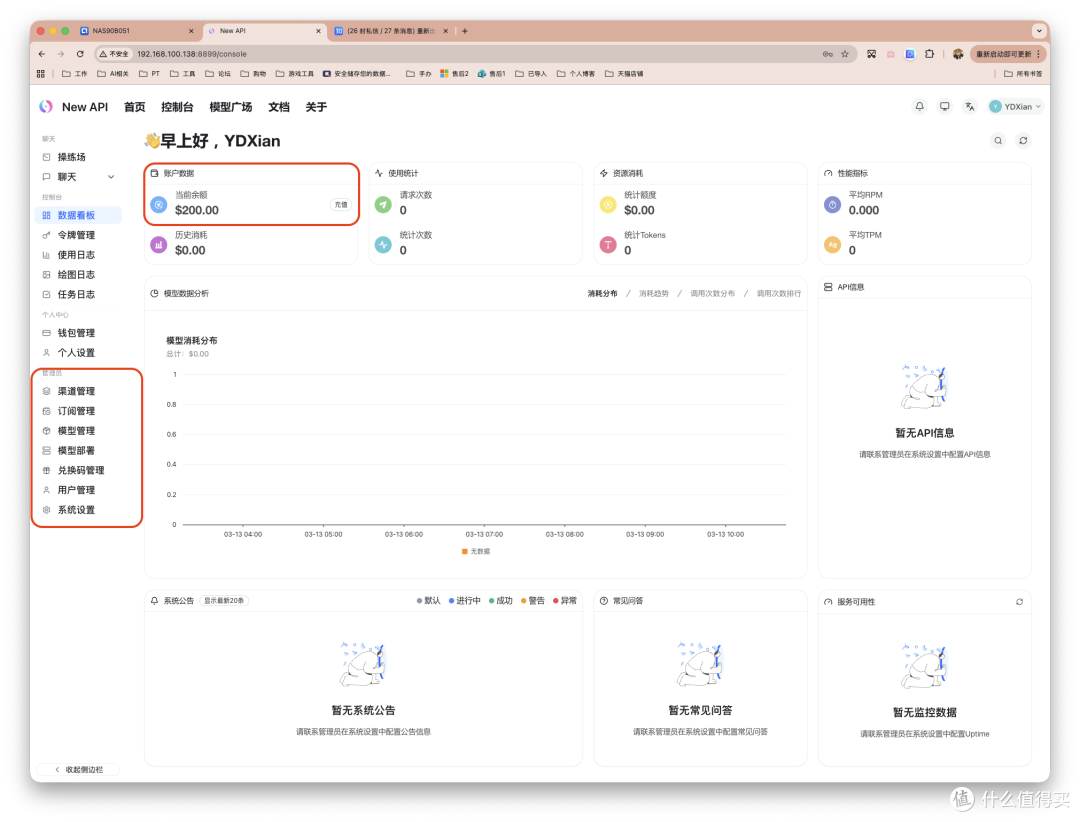
Task: Click the New API logo
Action: [x=45, y=106]
